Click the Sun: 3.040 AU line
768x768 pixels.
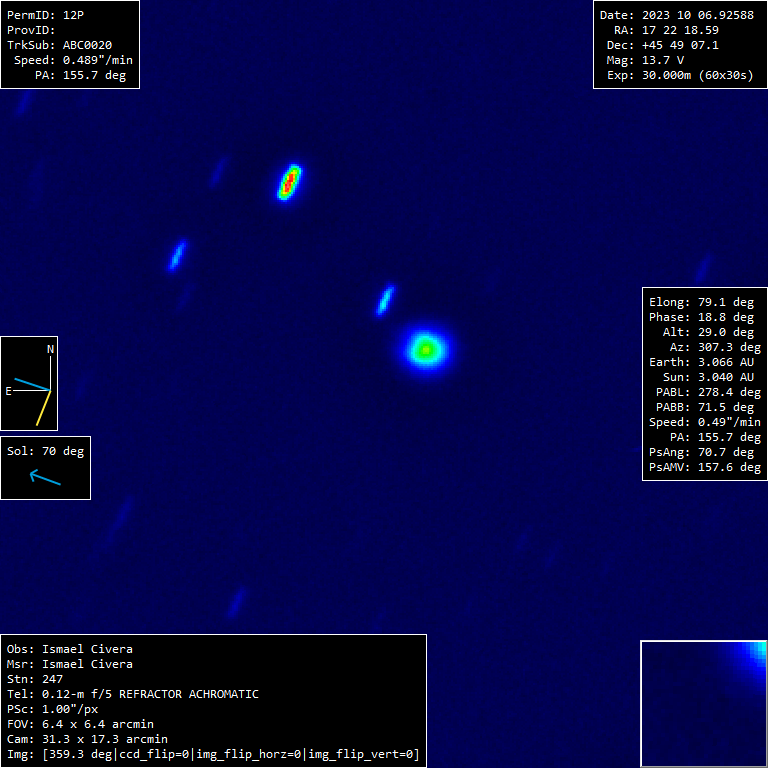point(708,377)
